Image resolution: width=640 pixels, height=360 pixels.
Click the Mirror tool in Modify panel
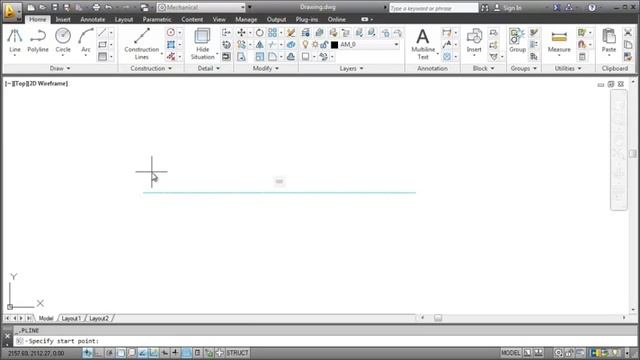[x=260, y=44]
